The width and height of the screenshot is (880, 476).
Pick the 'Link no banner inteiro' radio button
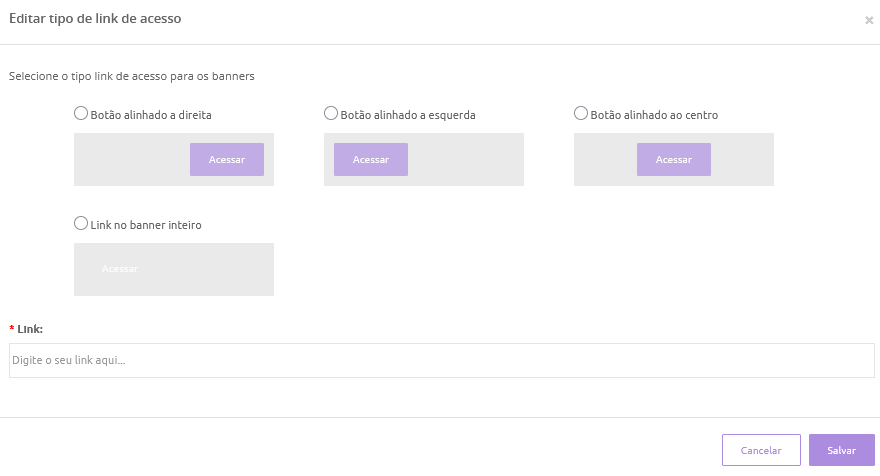[x=81, y=224]
